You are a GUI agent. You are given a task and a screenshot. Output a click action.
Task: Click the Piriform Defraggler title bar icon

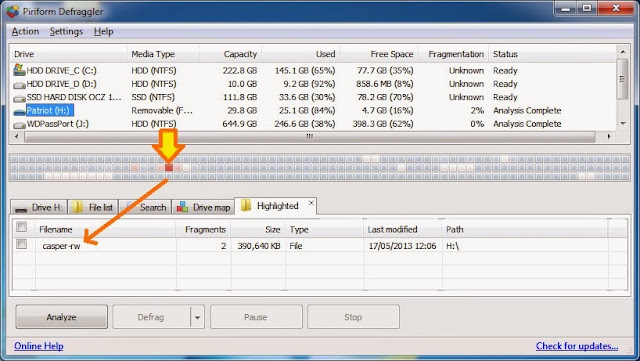pyautogui.click(x=12, y=11)
